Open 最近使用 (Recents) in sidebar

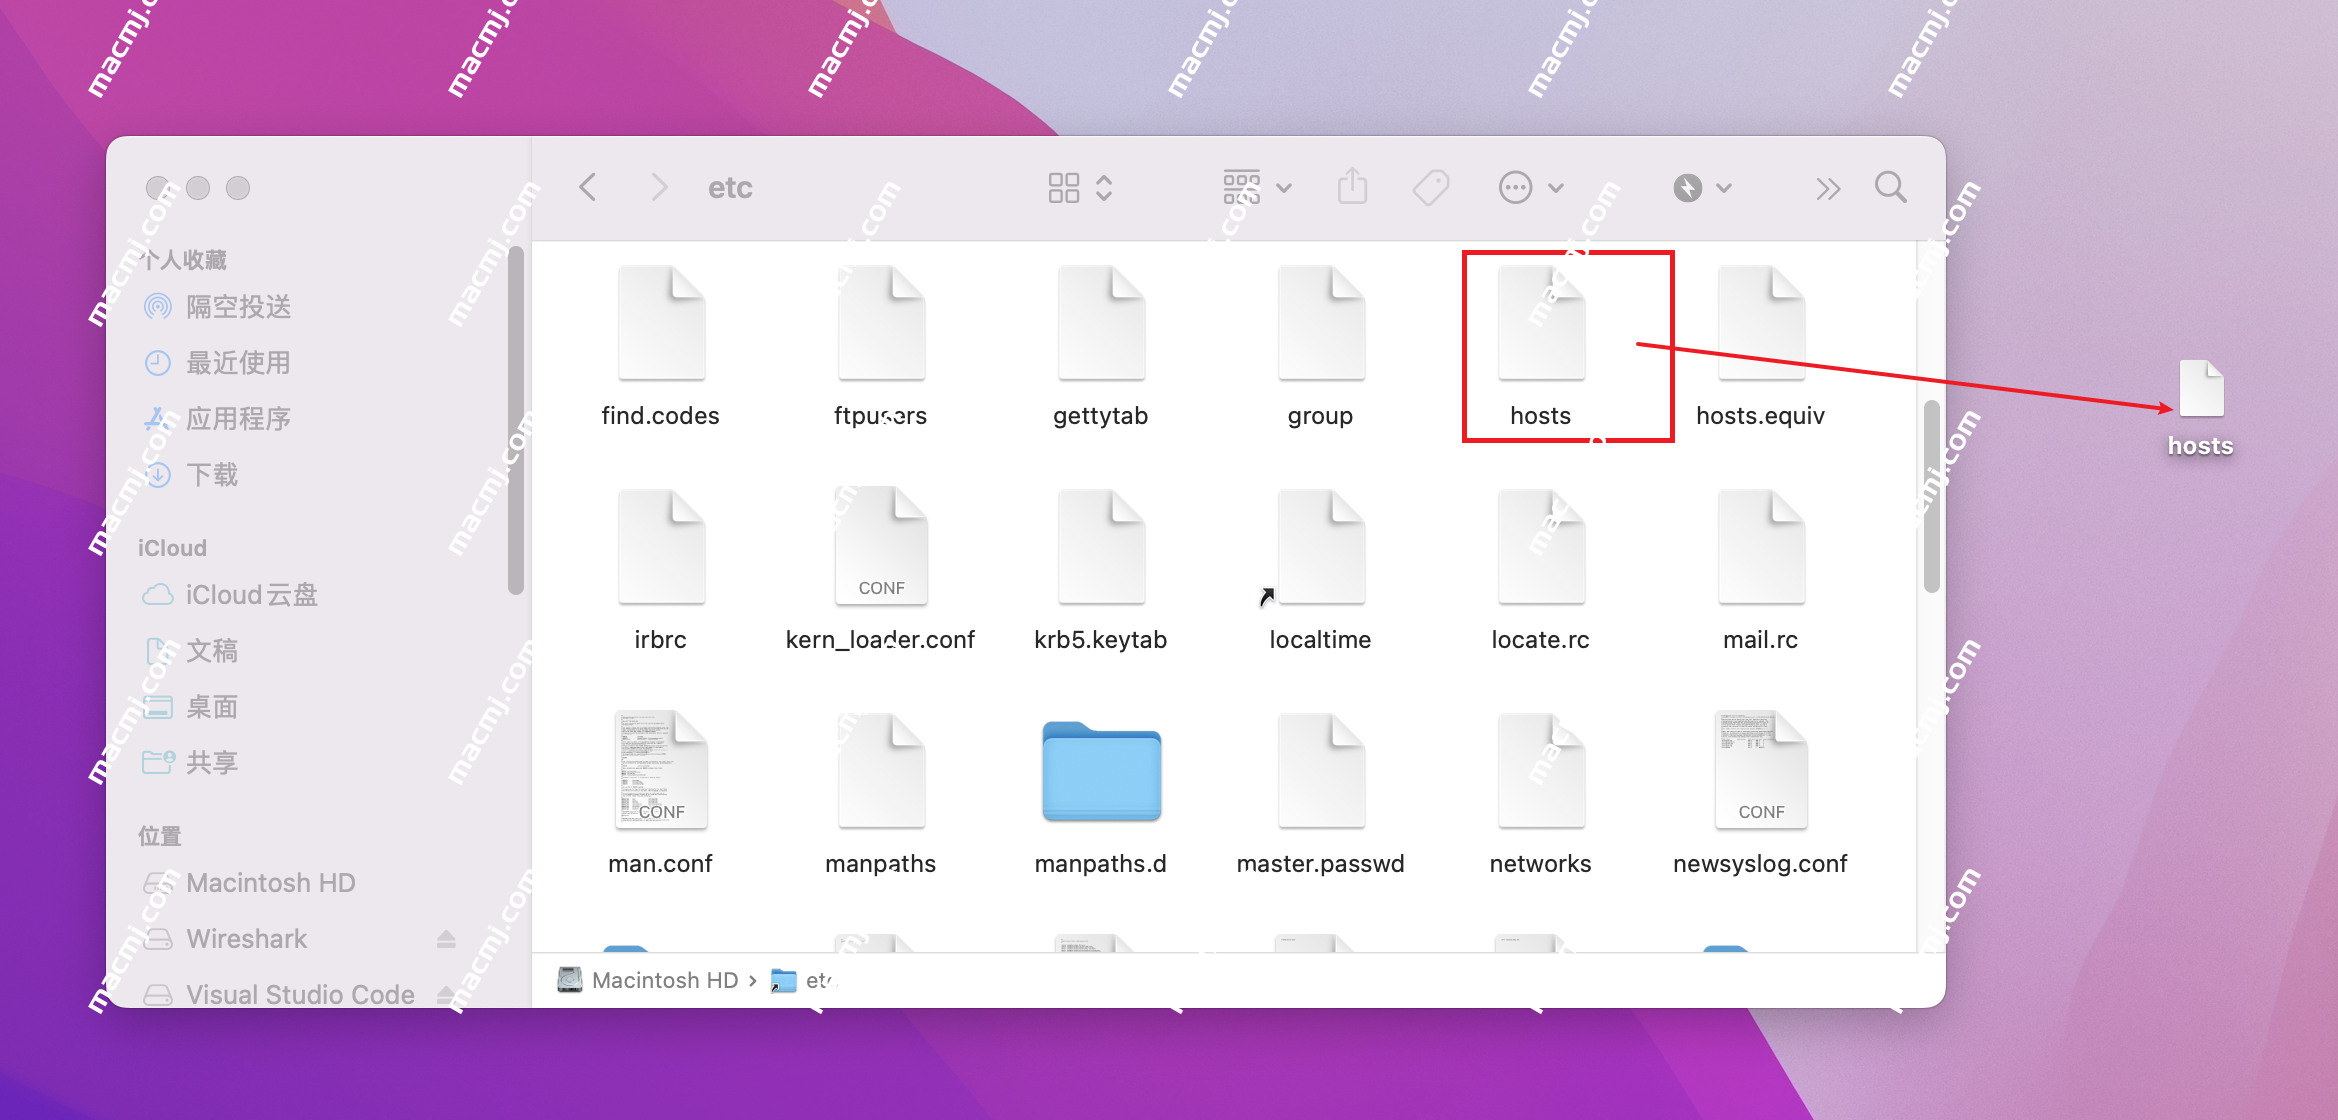218,363
